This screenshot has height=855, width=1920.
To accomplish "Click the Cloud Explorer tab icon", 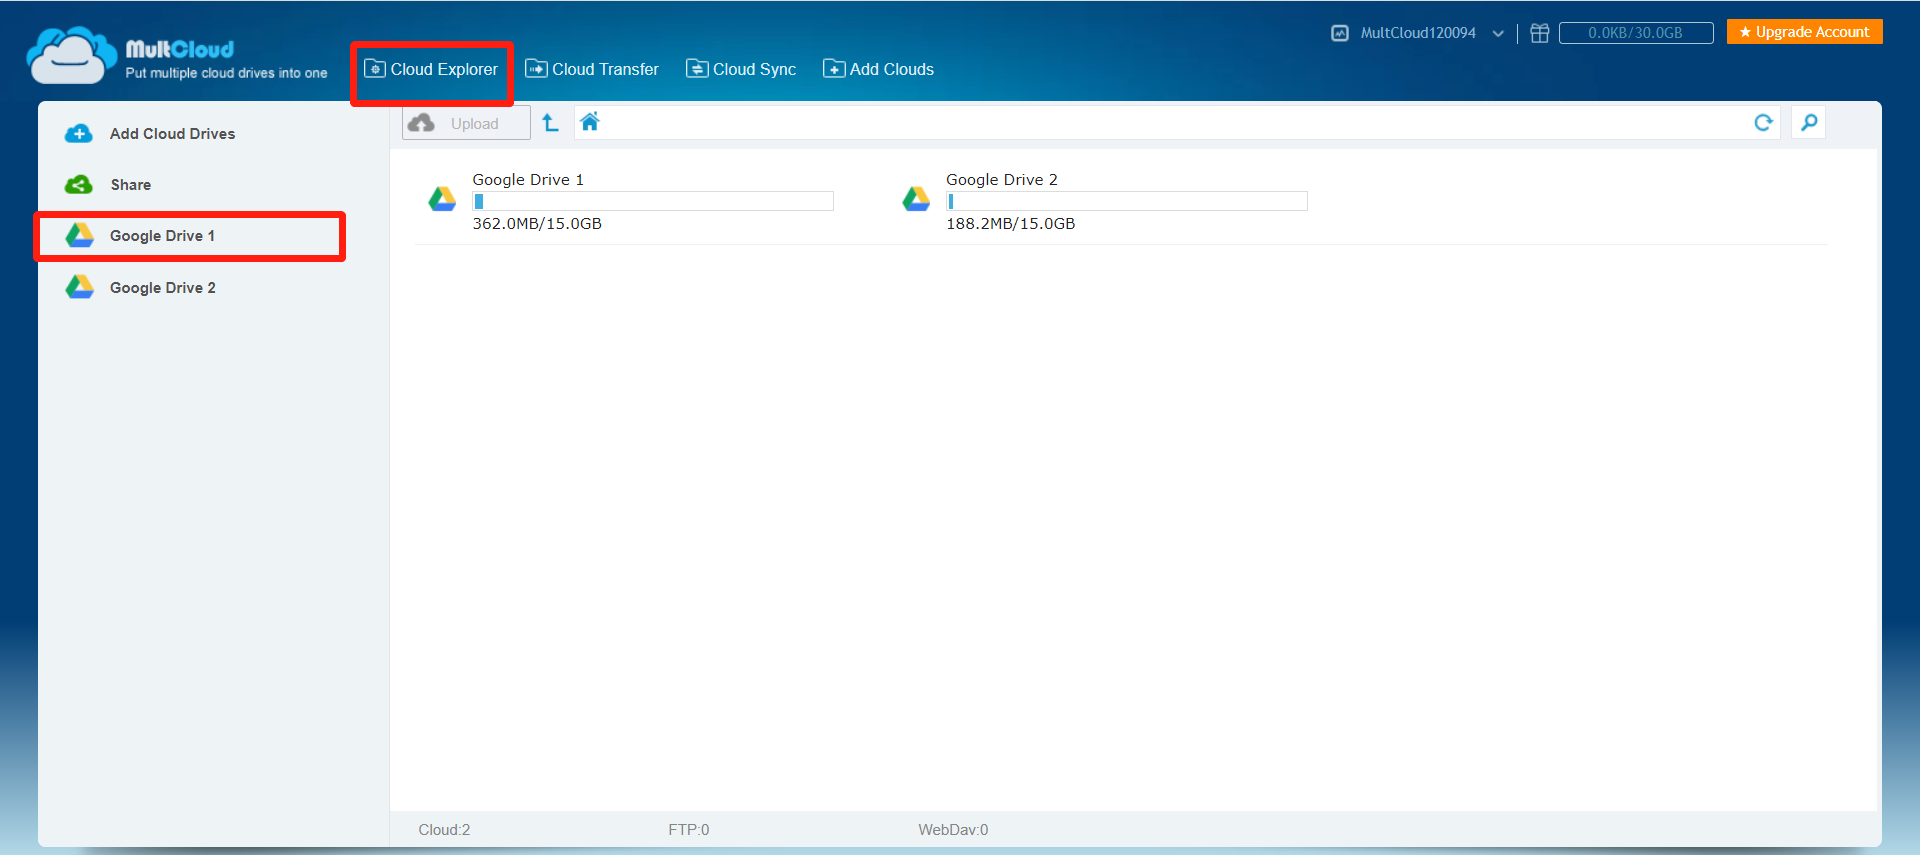I will 375,69.
